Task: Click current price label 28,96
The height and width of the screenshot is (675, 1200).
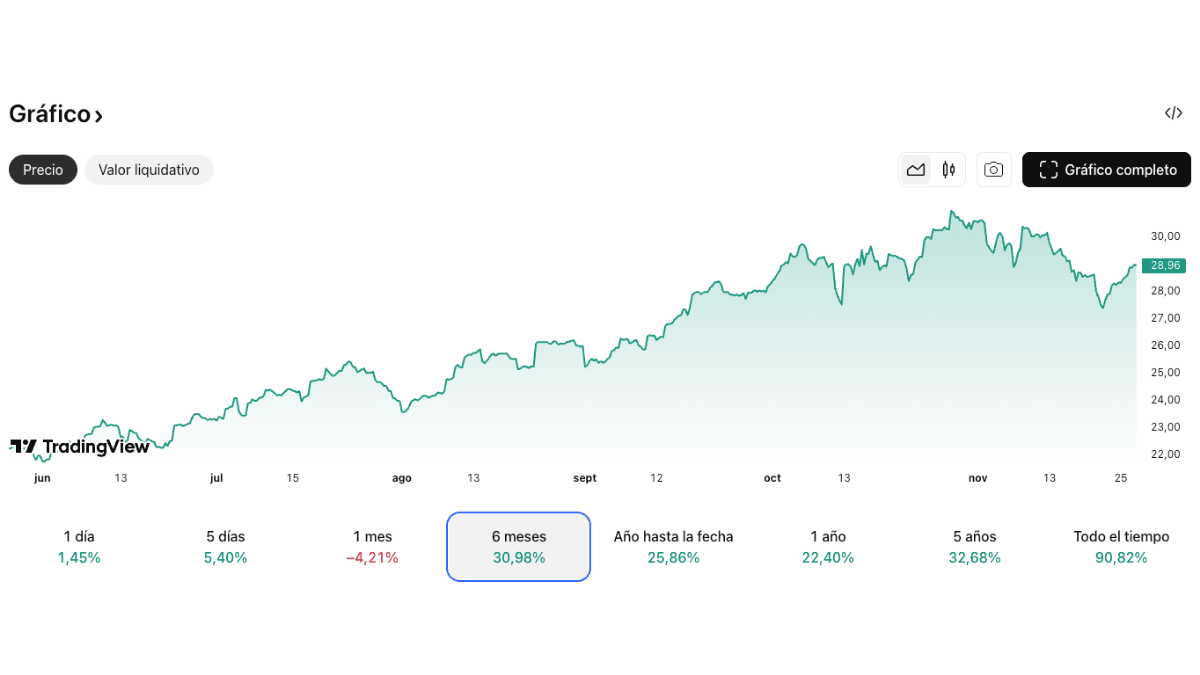Action: tap(1166, 265)
